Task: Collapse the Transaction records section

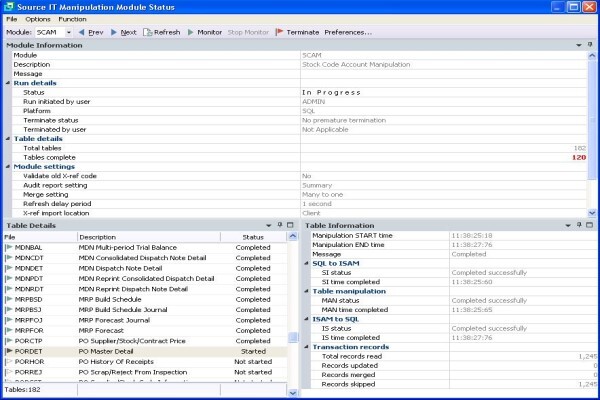Action: (x=306, y=347)
